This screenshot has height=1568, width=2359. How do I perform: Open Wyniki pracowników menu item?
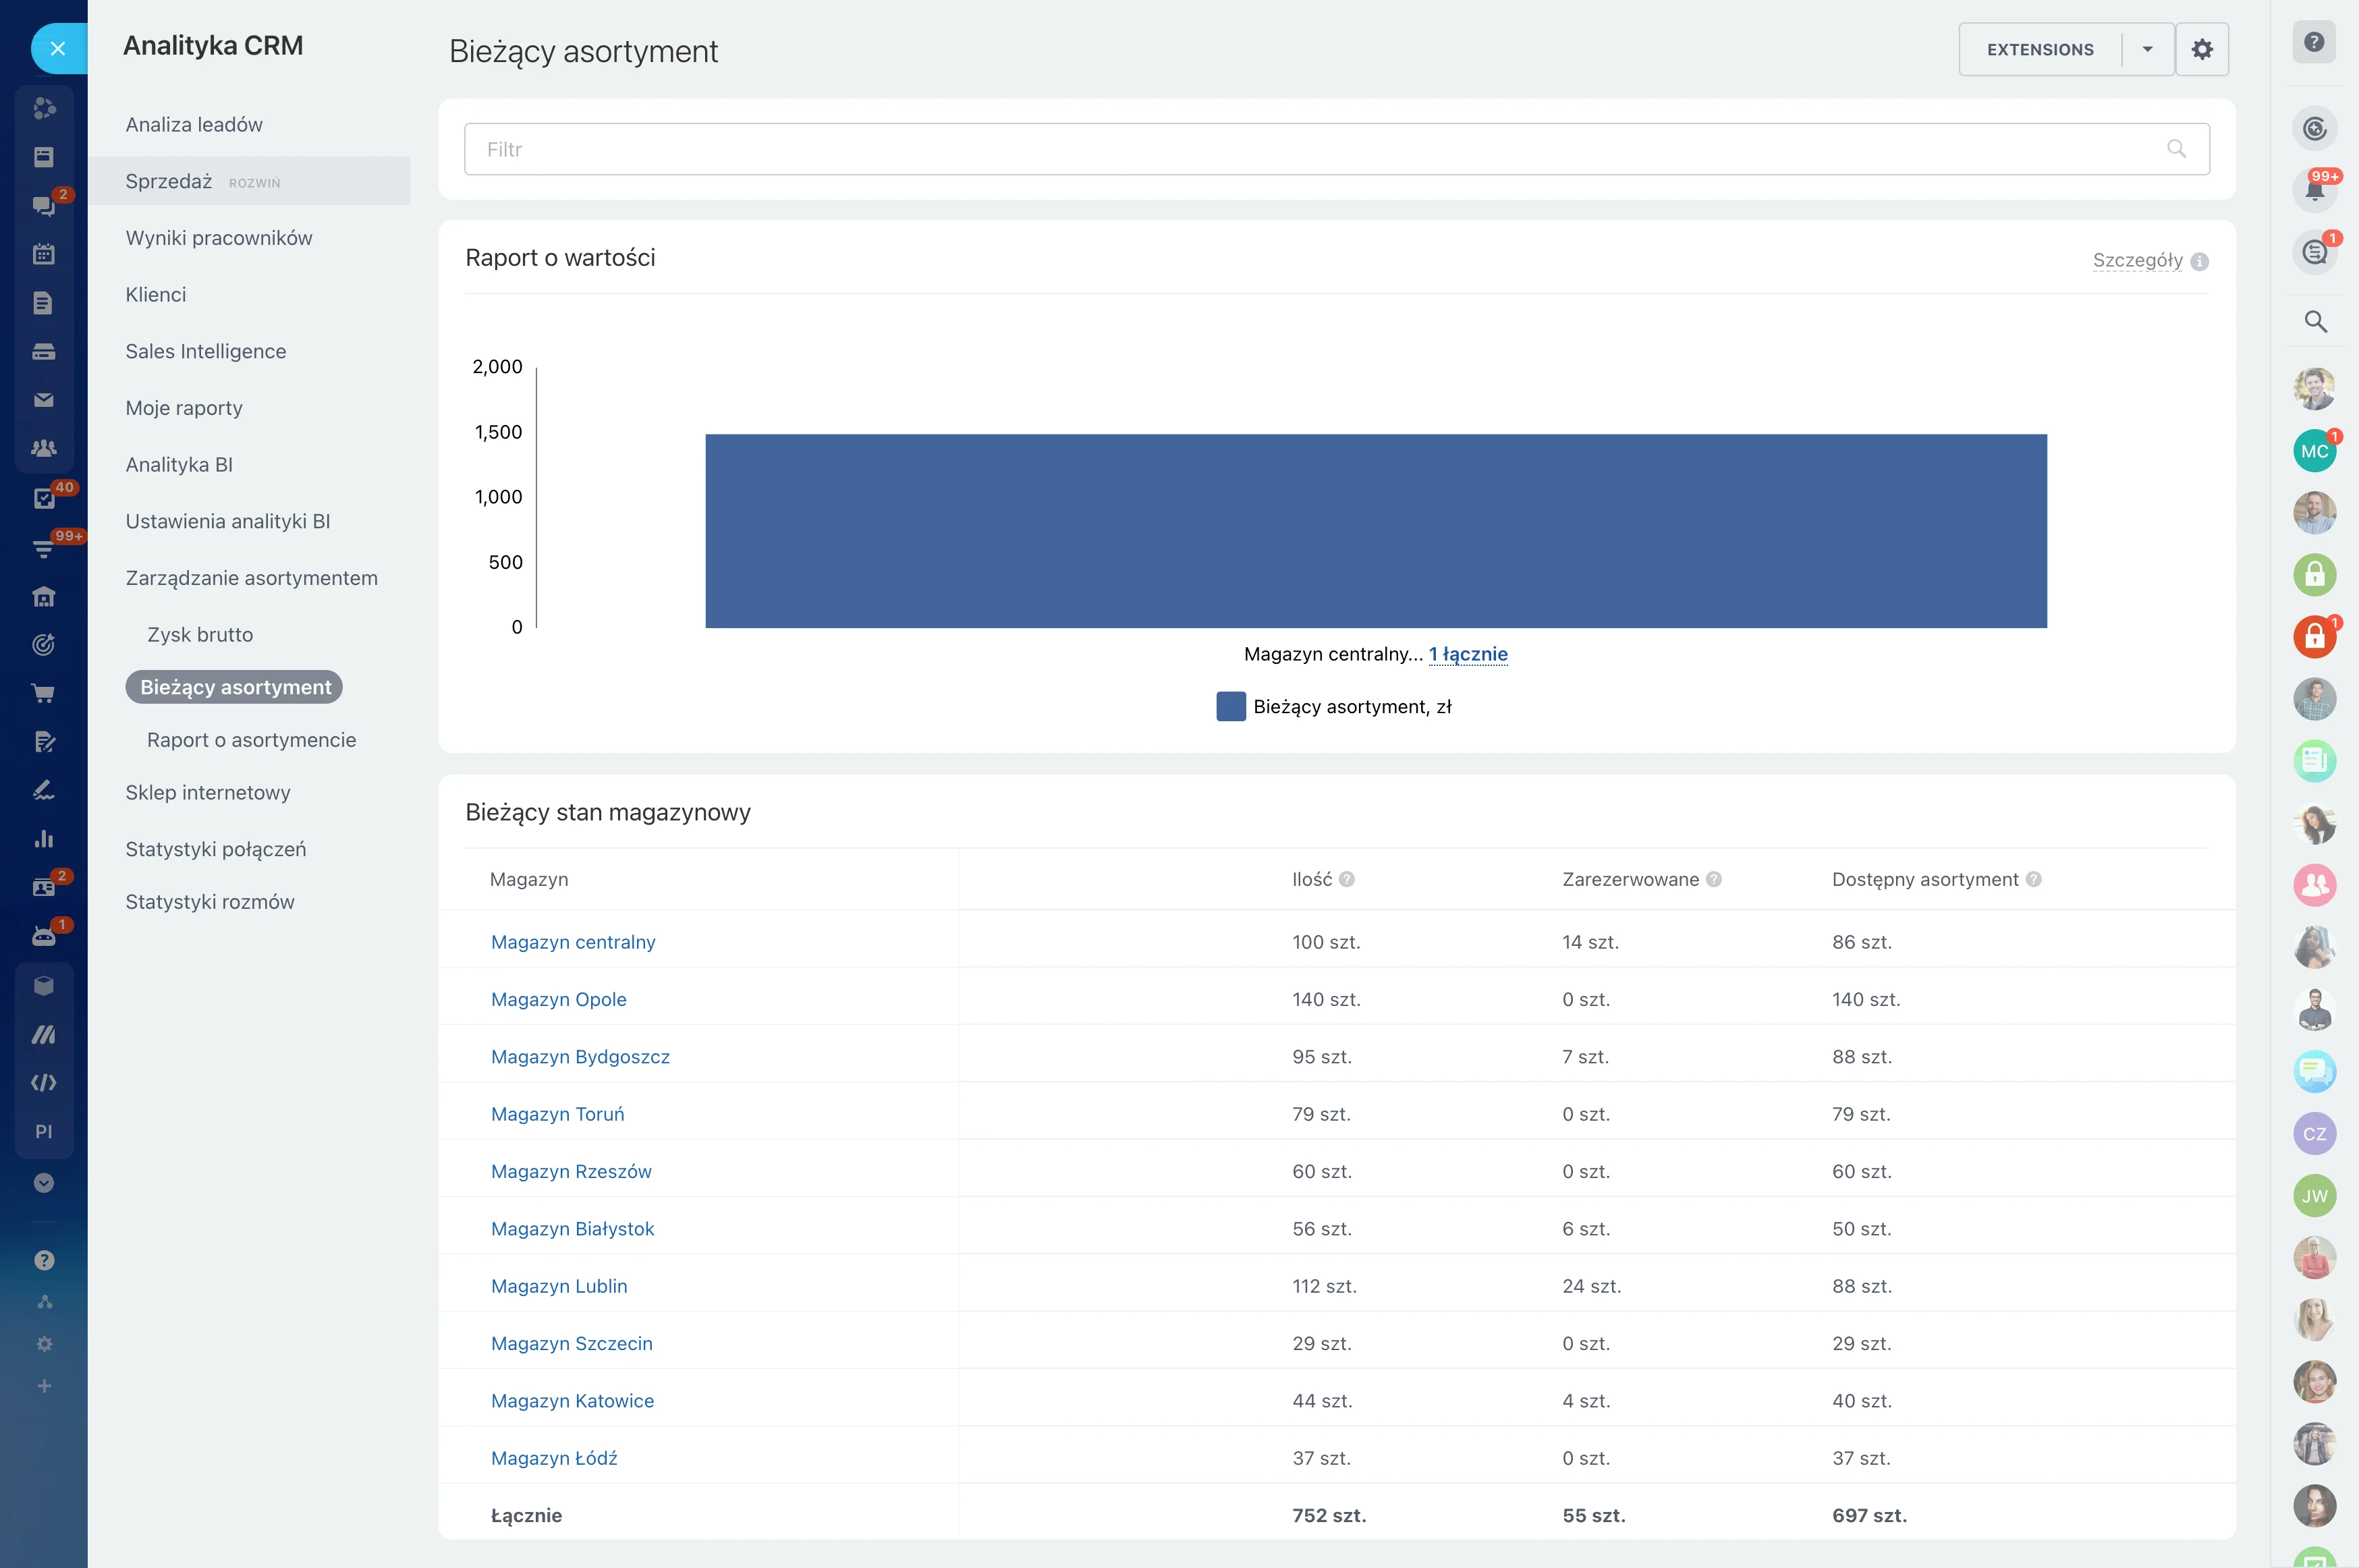[x=219, y=238]
